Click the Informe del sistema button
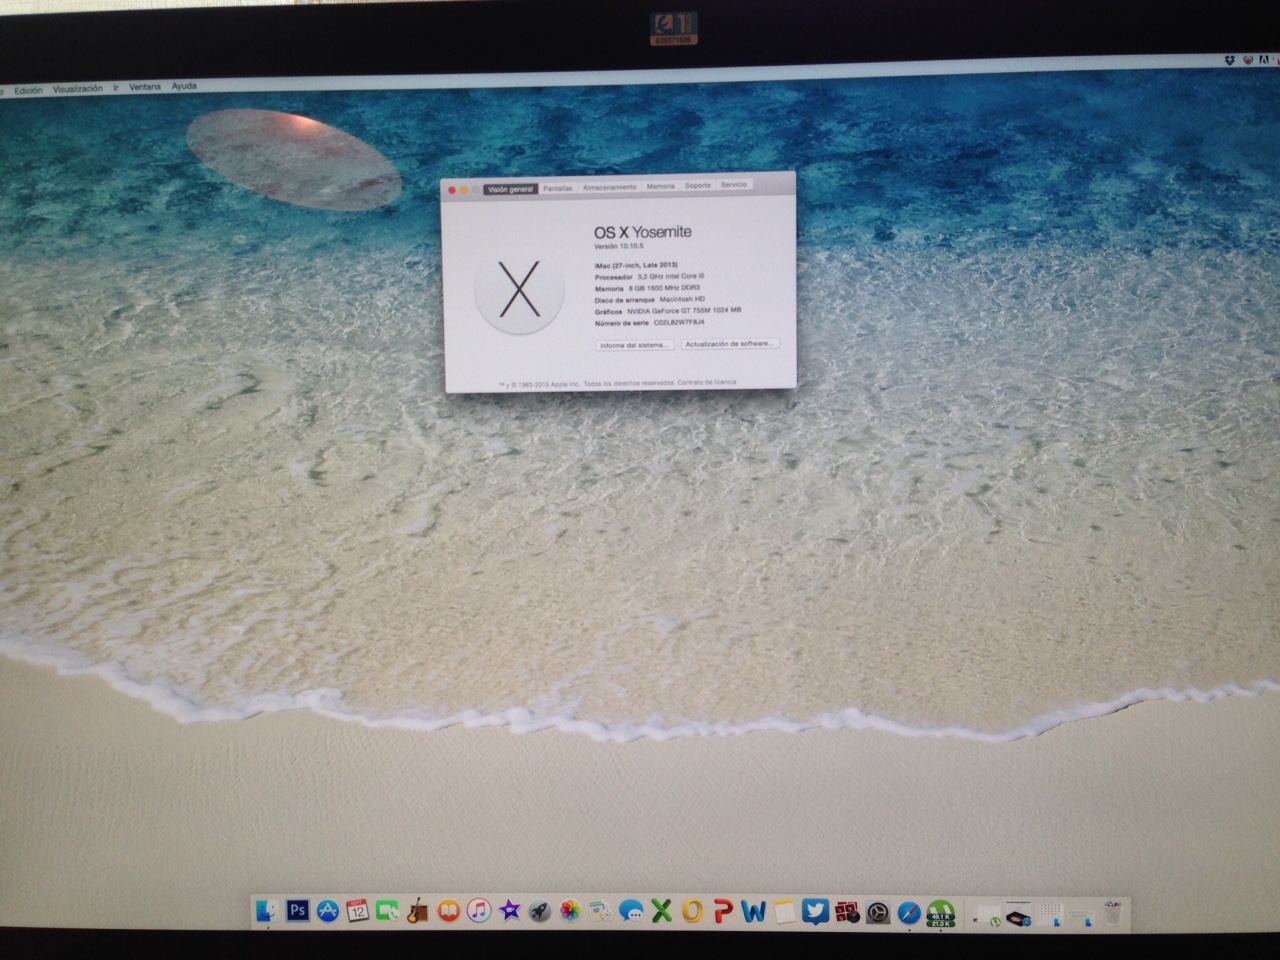This screenshot has width=1280, height=960. [x=635, y=345]
